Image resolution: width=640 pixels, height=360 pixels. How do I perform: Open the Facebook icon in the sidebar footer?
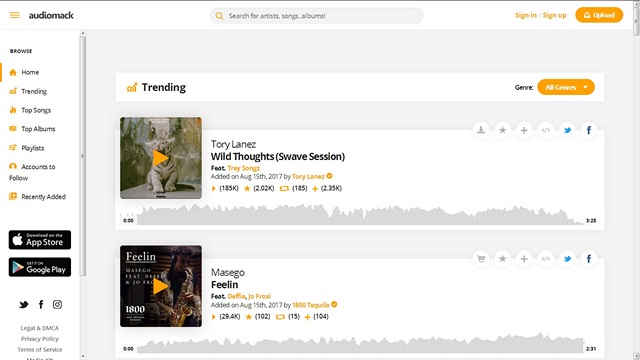click(41, 304)
